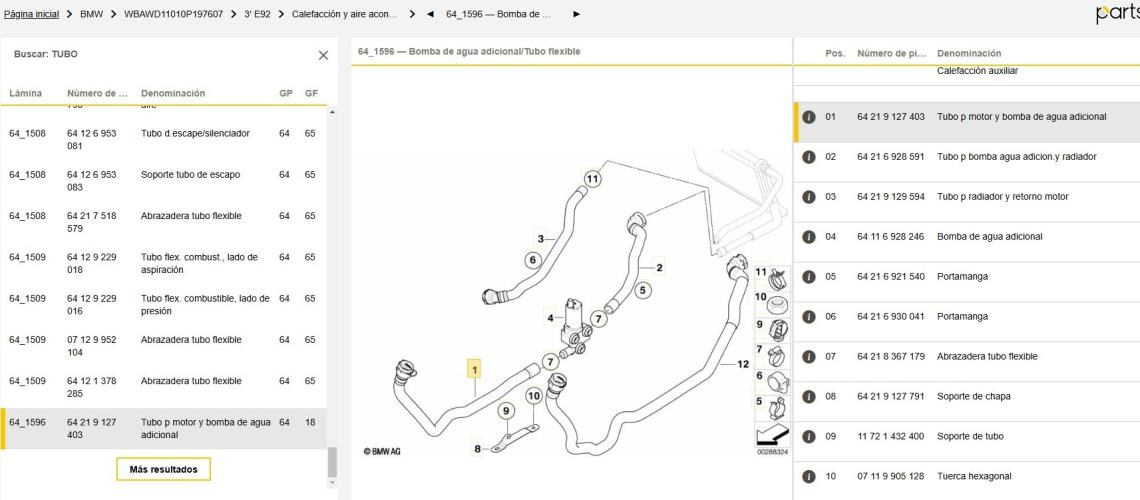This screenshot has width=1140, height=500.
Task: Select callout 6 on hose 3
Action: (532, 260)
